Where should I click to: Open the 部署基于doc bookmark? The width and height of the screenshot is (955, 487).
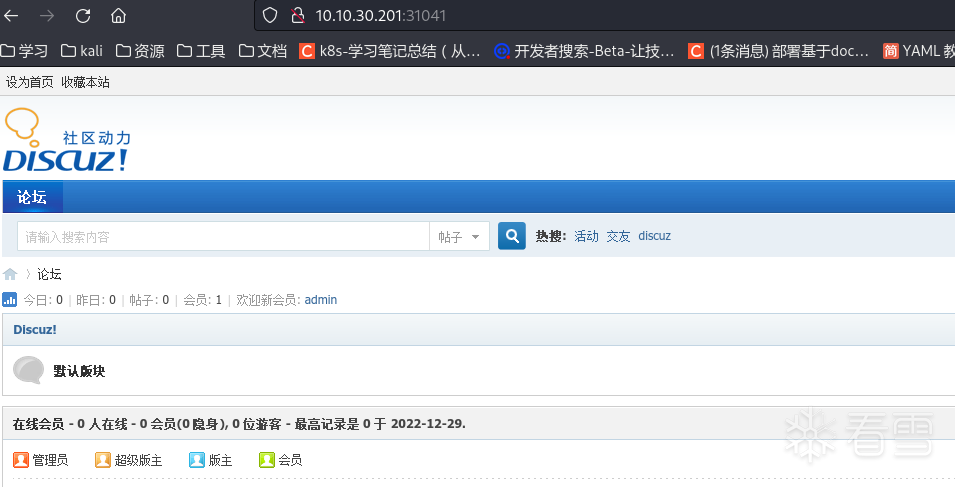point(778,51)
